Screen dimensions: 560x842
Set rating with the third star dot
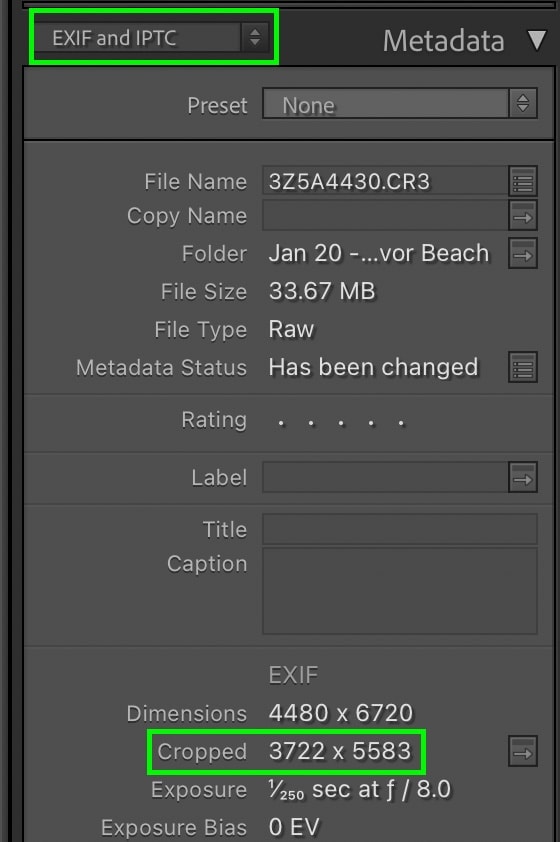341,423
